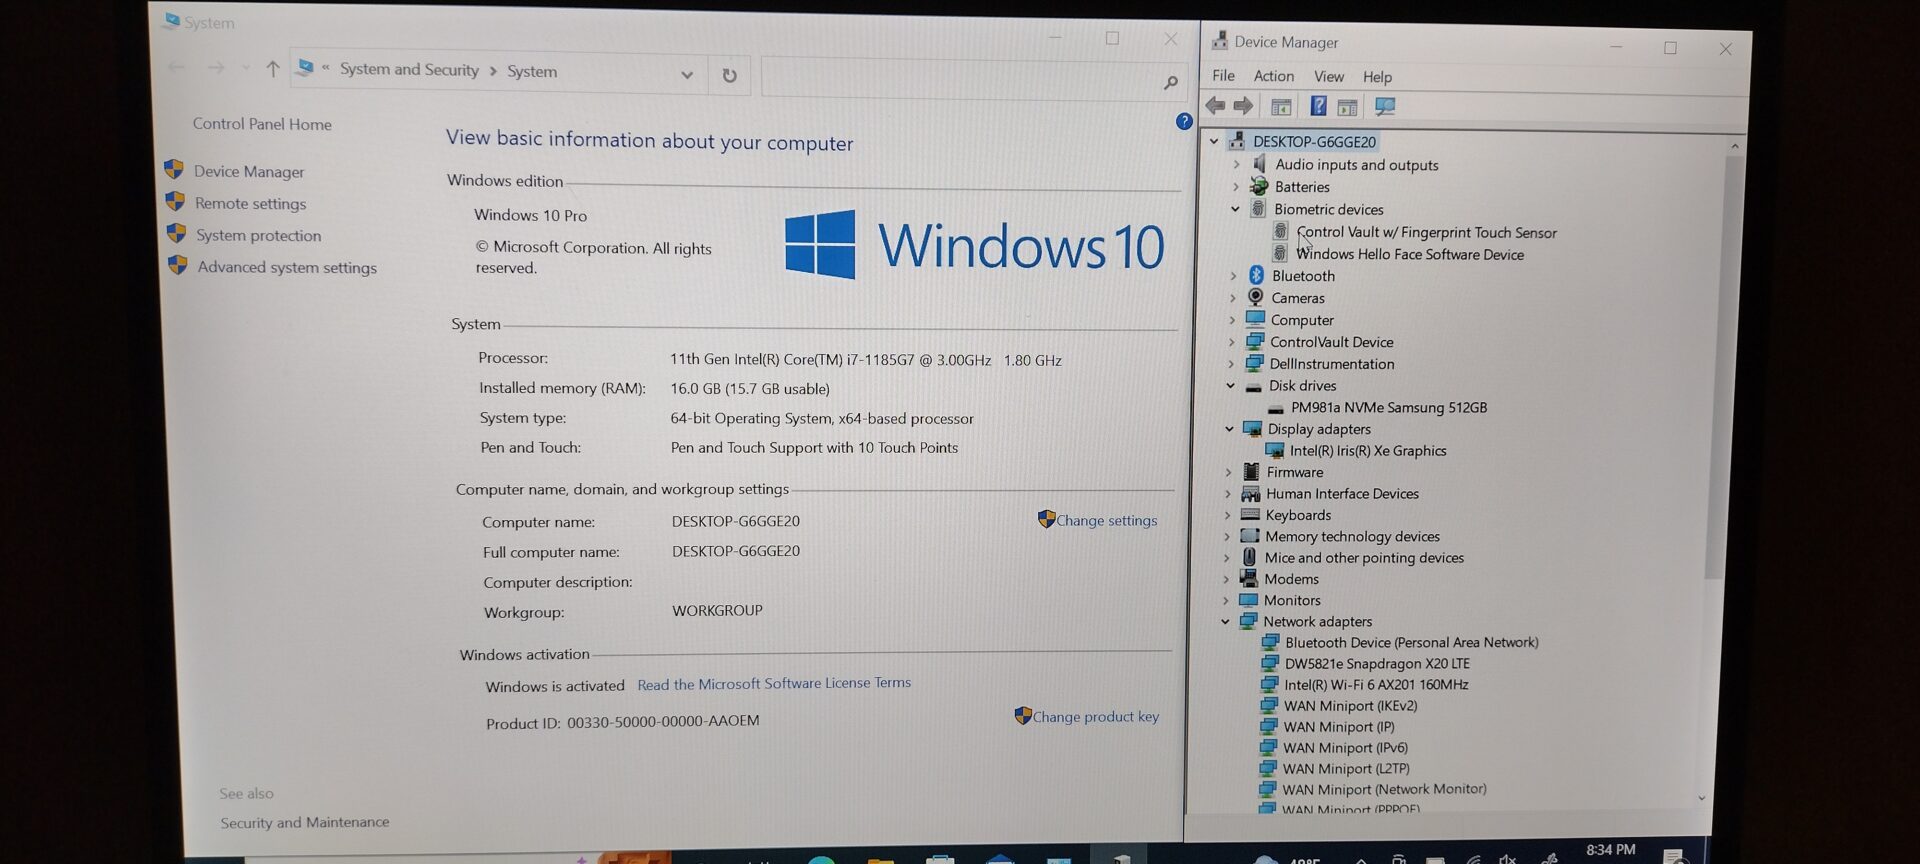The height and width of the screenshot is (864, 1920).
Task: Click the Intel Wi-Fi 6 AX201 adapter icon
Action: 1269,684
